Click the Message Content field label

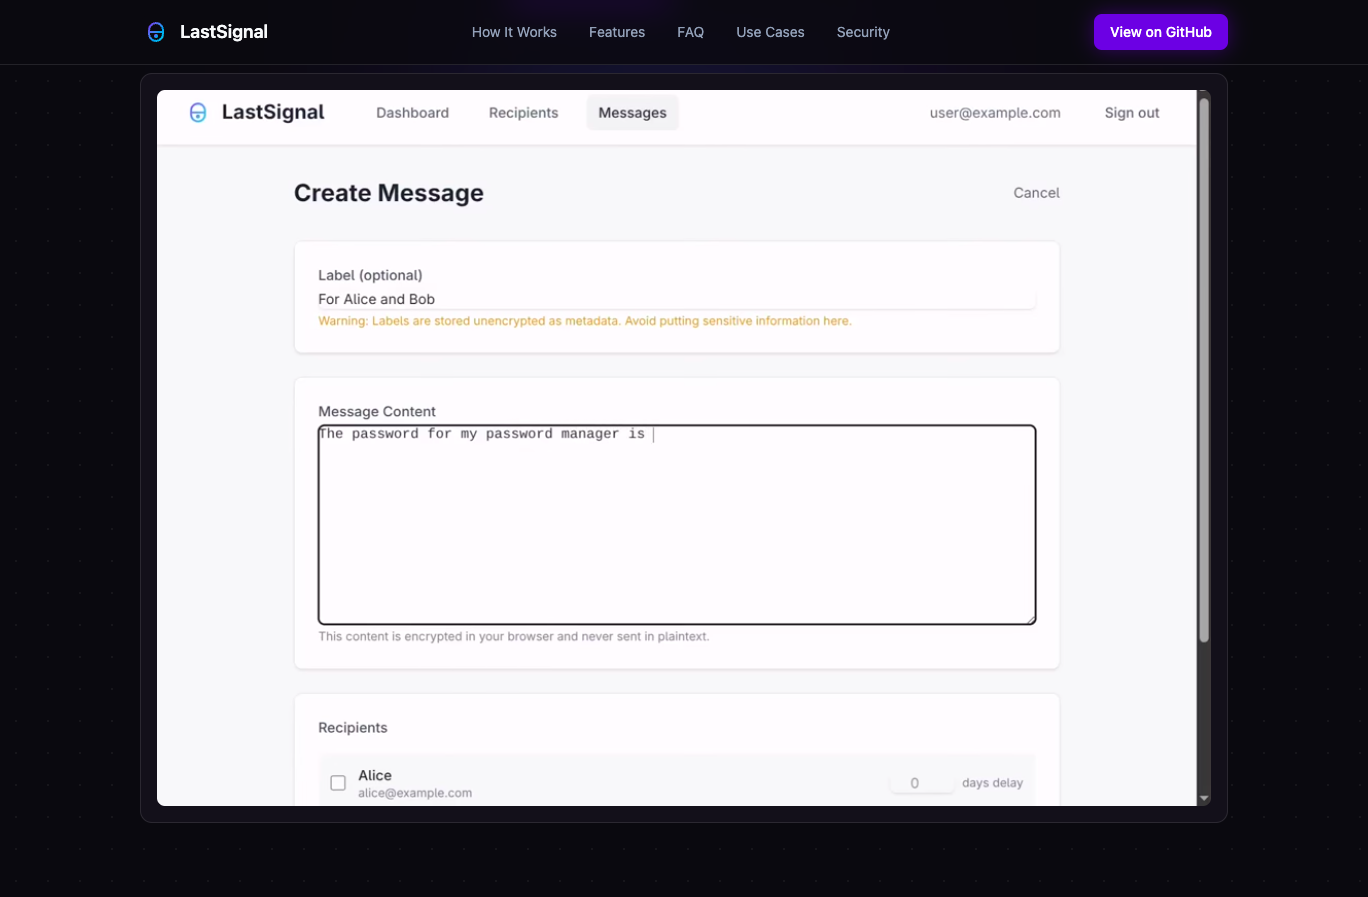click(377, 412)
